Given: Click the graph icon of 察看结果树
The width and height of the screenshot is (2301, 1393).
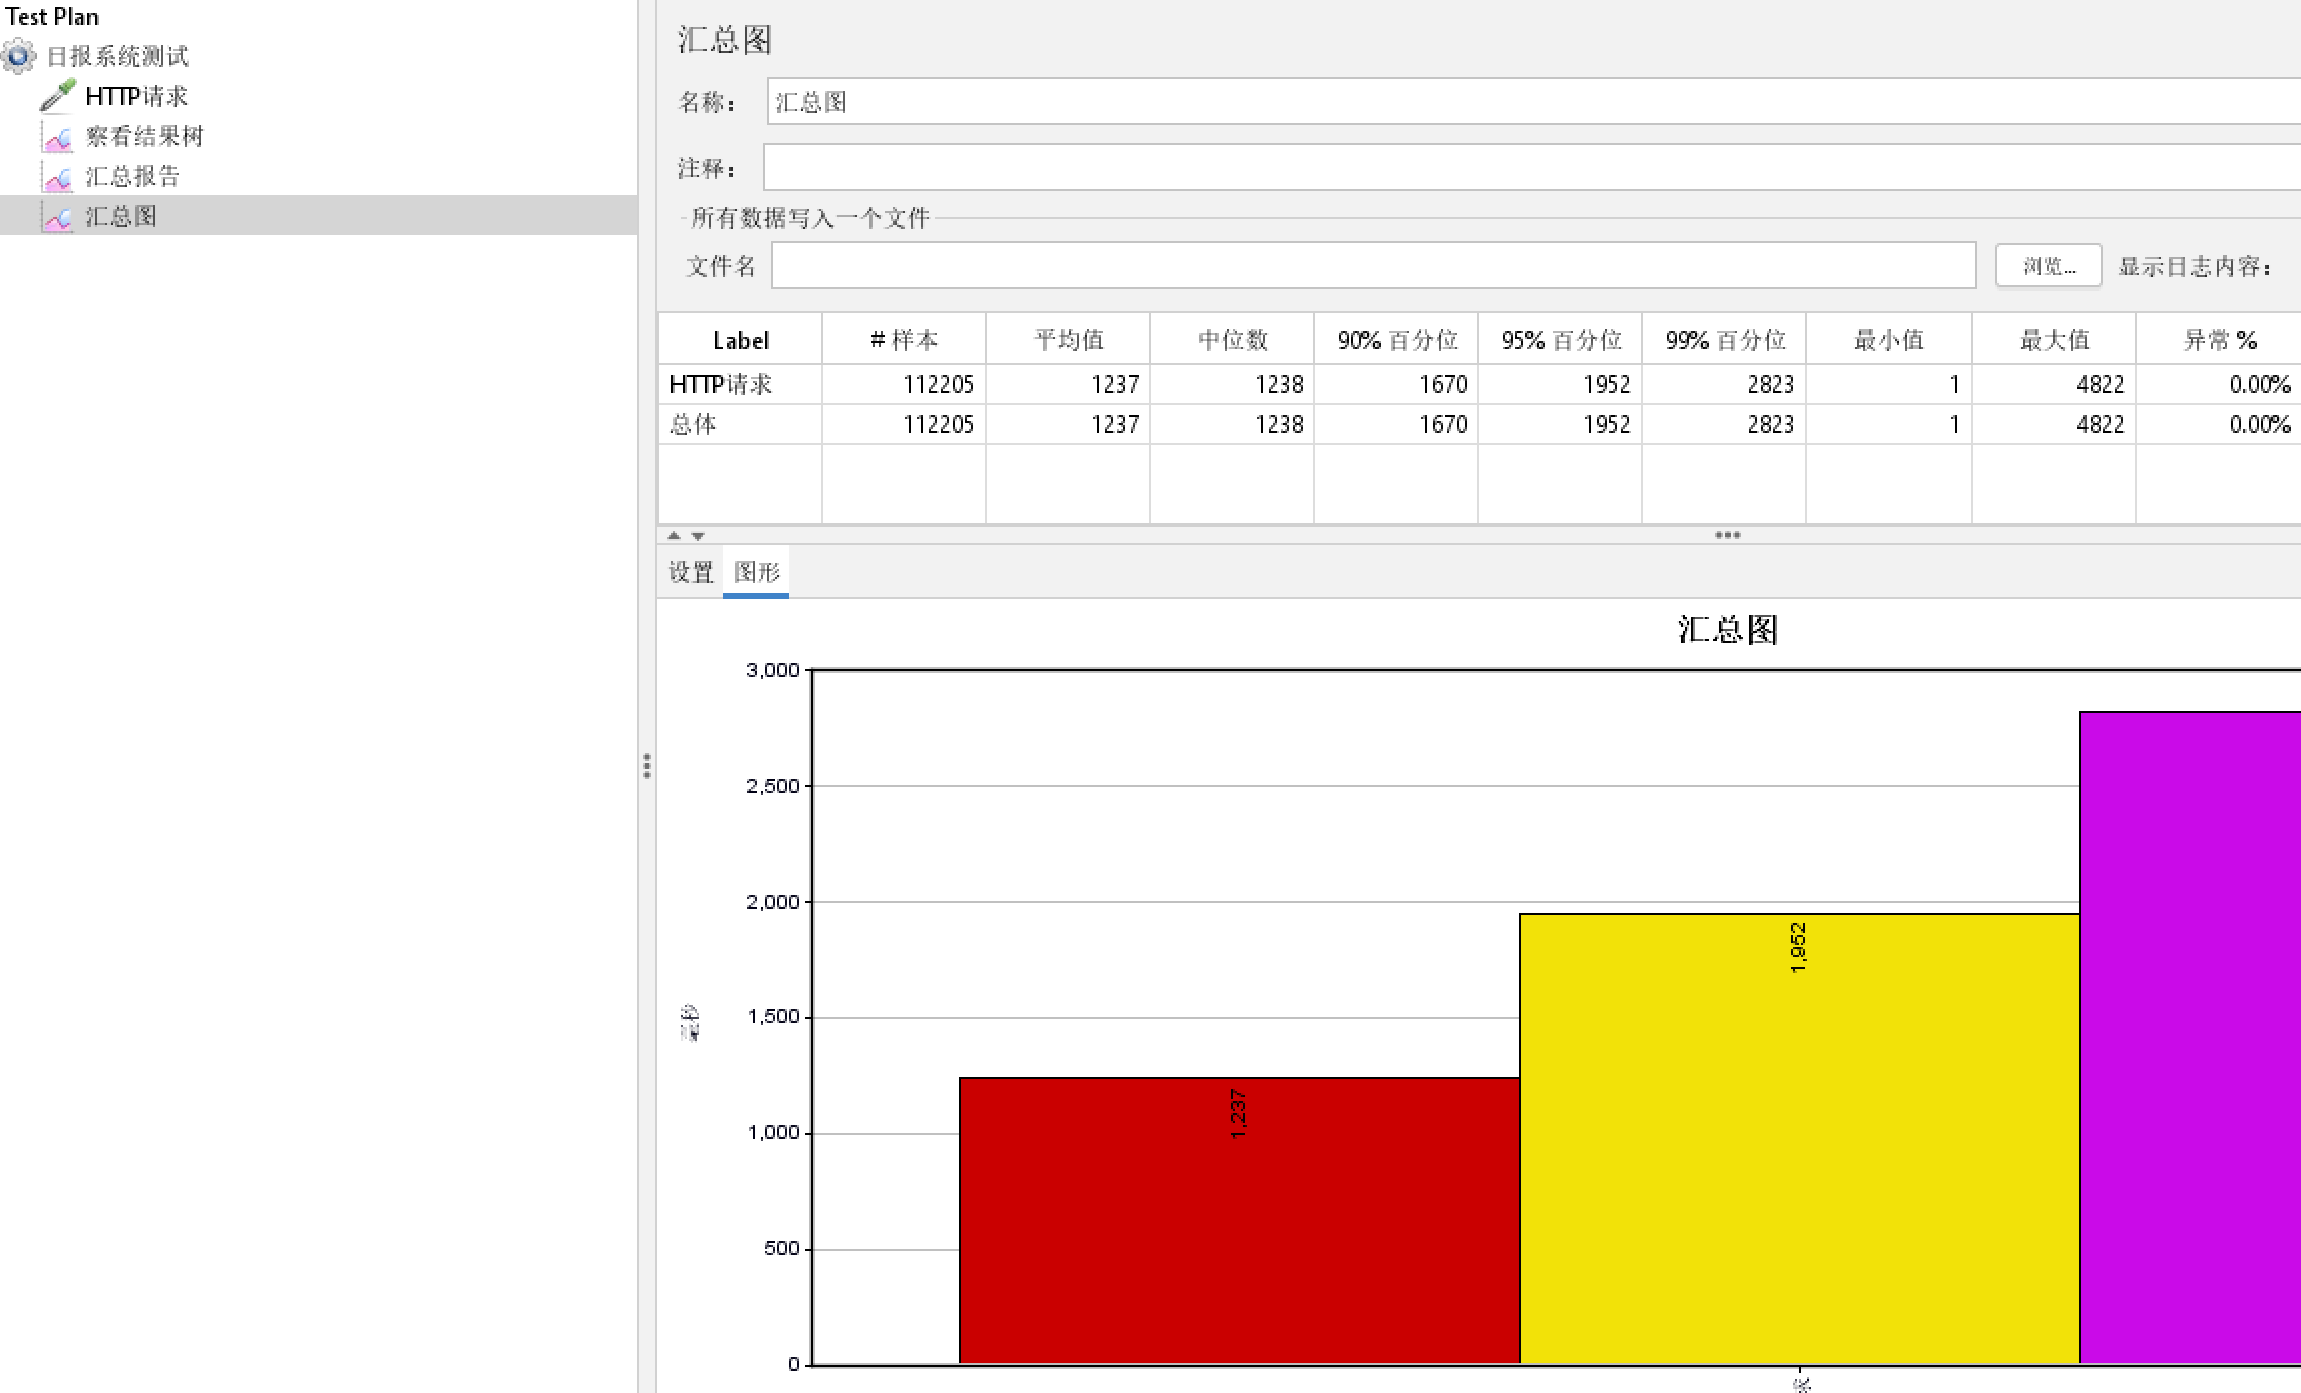Looking at the screenshot, I should [58, 137].
